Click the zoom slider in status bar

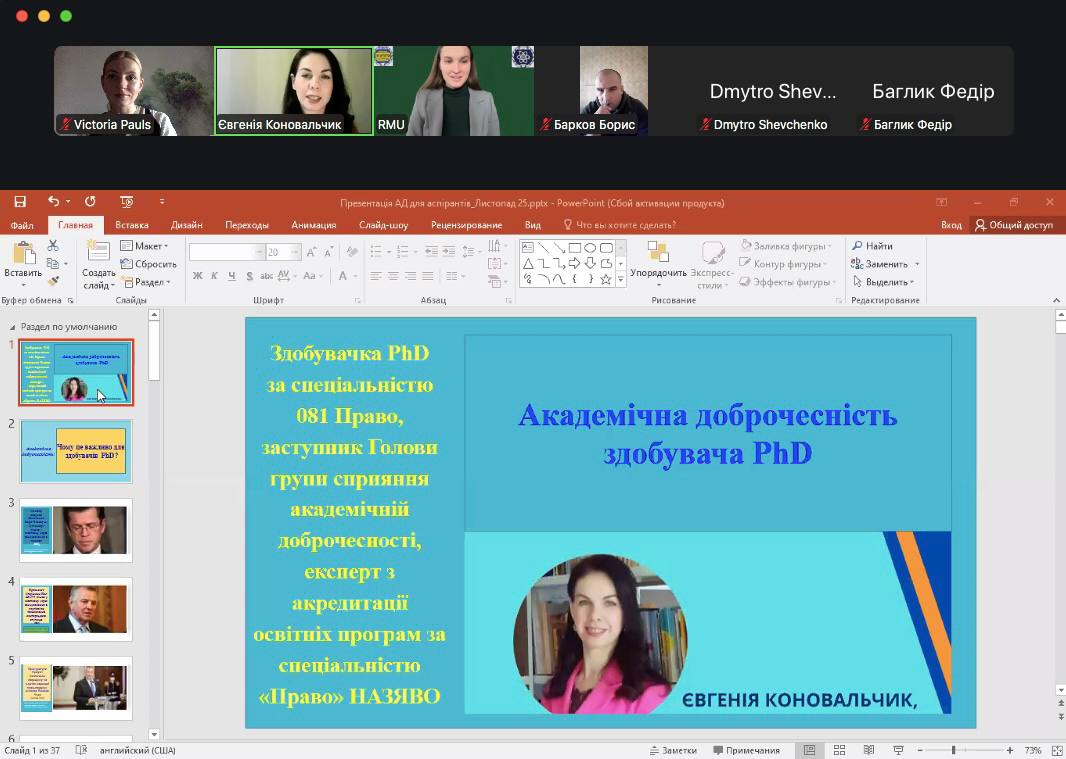tap(953, 750)
